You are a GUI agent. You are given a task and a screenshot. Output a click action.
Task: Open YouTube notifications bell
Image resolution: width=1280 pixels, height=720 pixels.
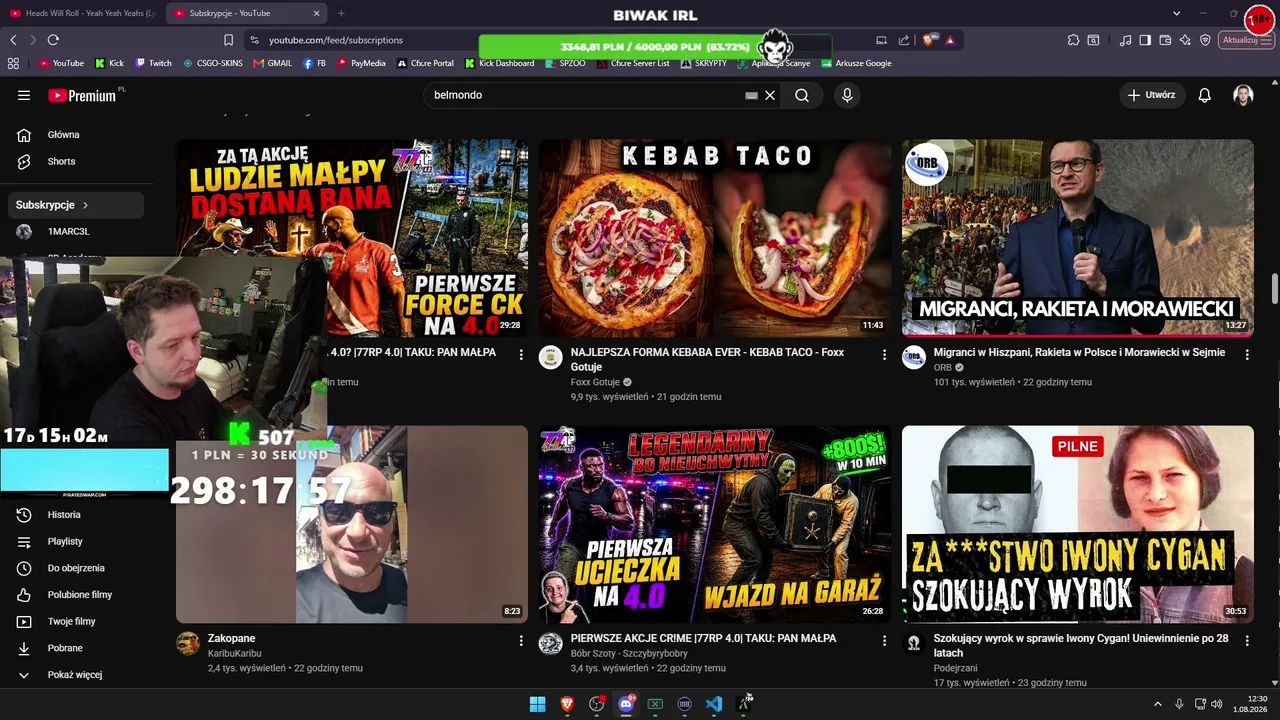coord(1205,95)
